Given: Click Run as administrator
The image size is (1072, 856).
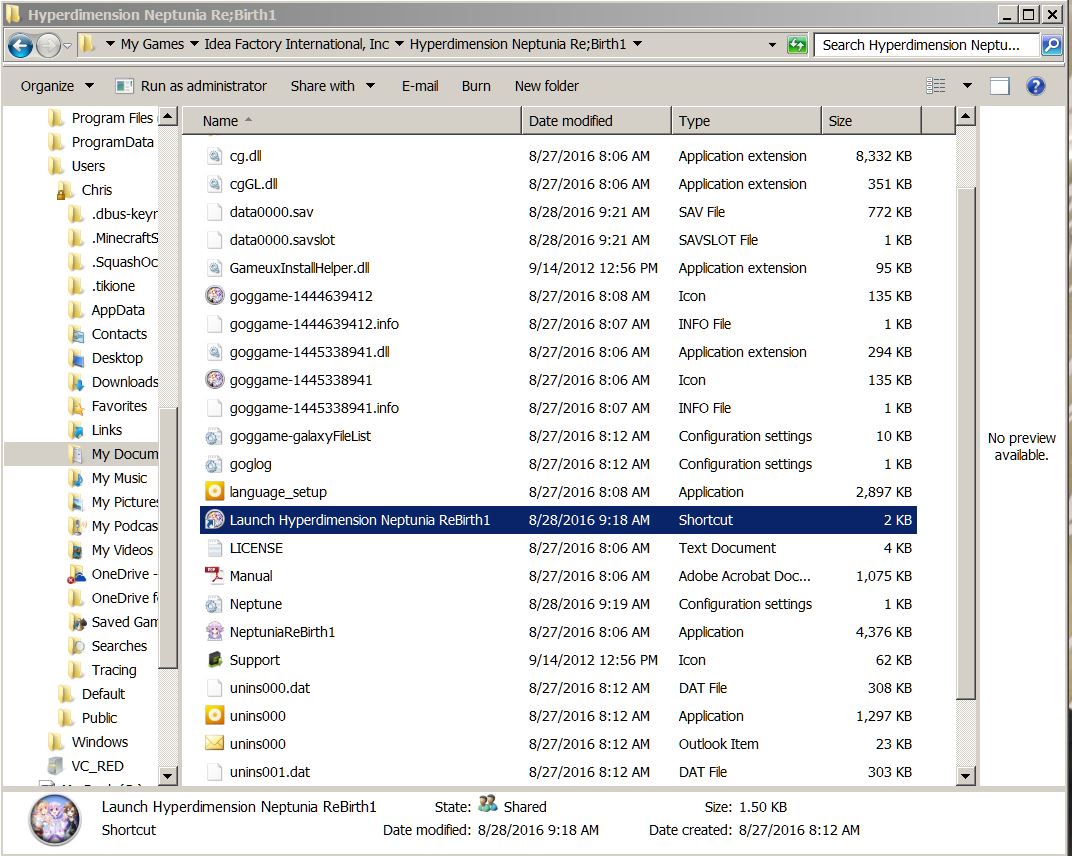Looking at the screenshot, I should [191, 86].
